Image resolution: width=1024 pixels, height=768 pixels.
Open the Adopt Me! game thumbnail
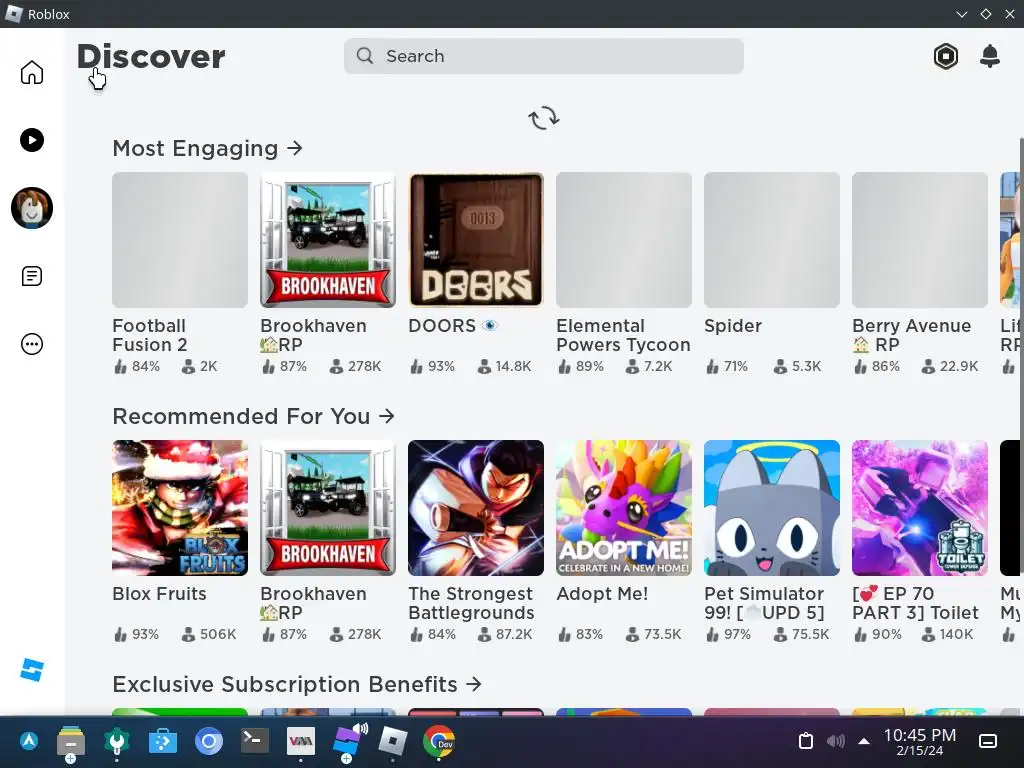(624, 508)
